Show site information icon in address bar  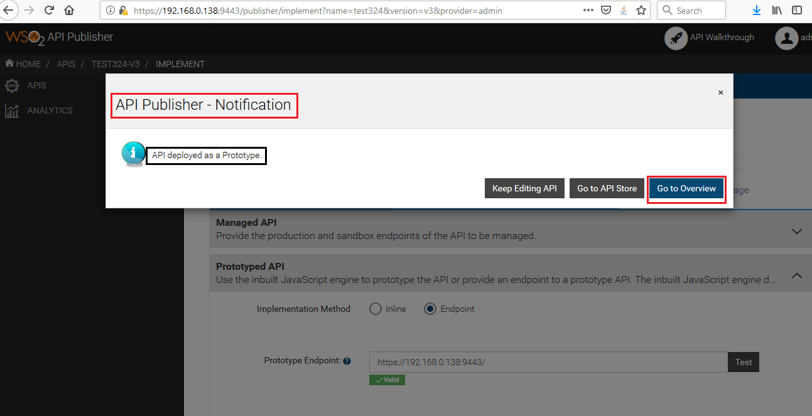pos(110,10)
